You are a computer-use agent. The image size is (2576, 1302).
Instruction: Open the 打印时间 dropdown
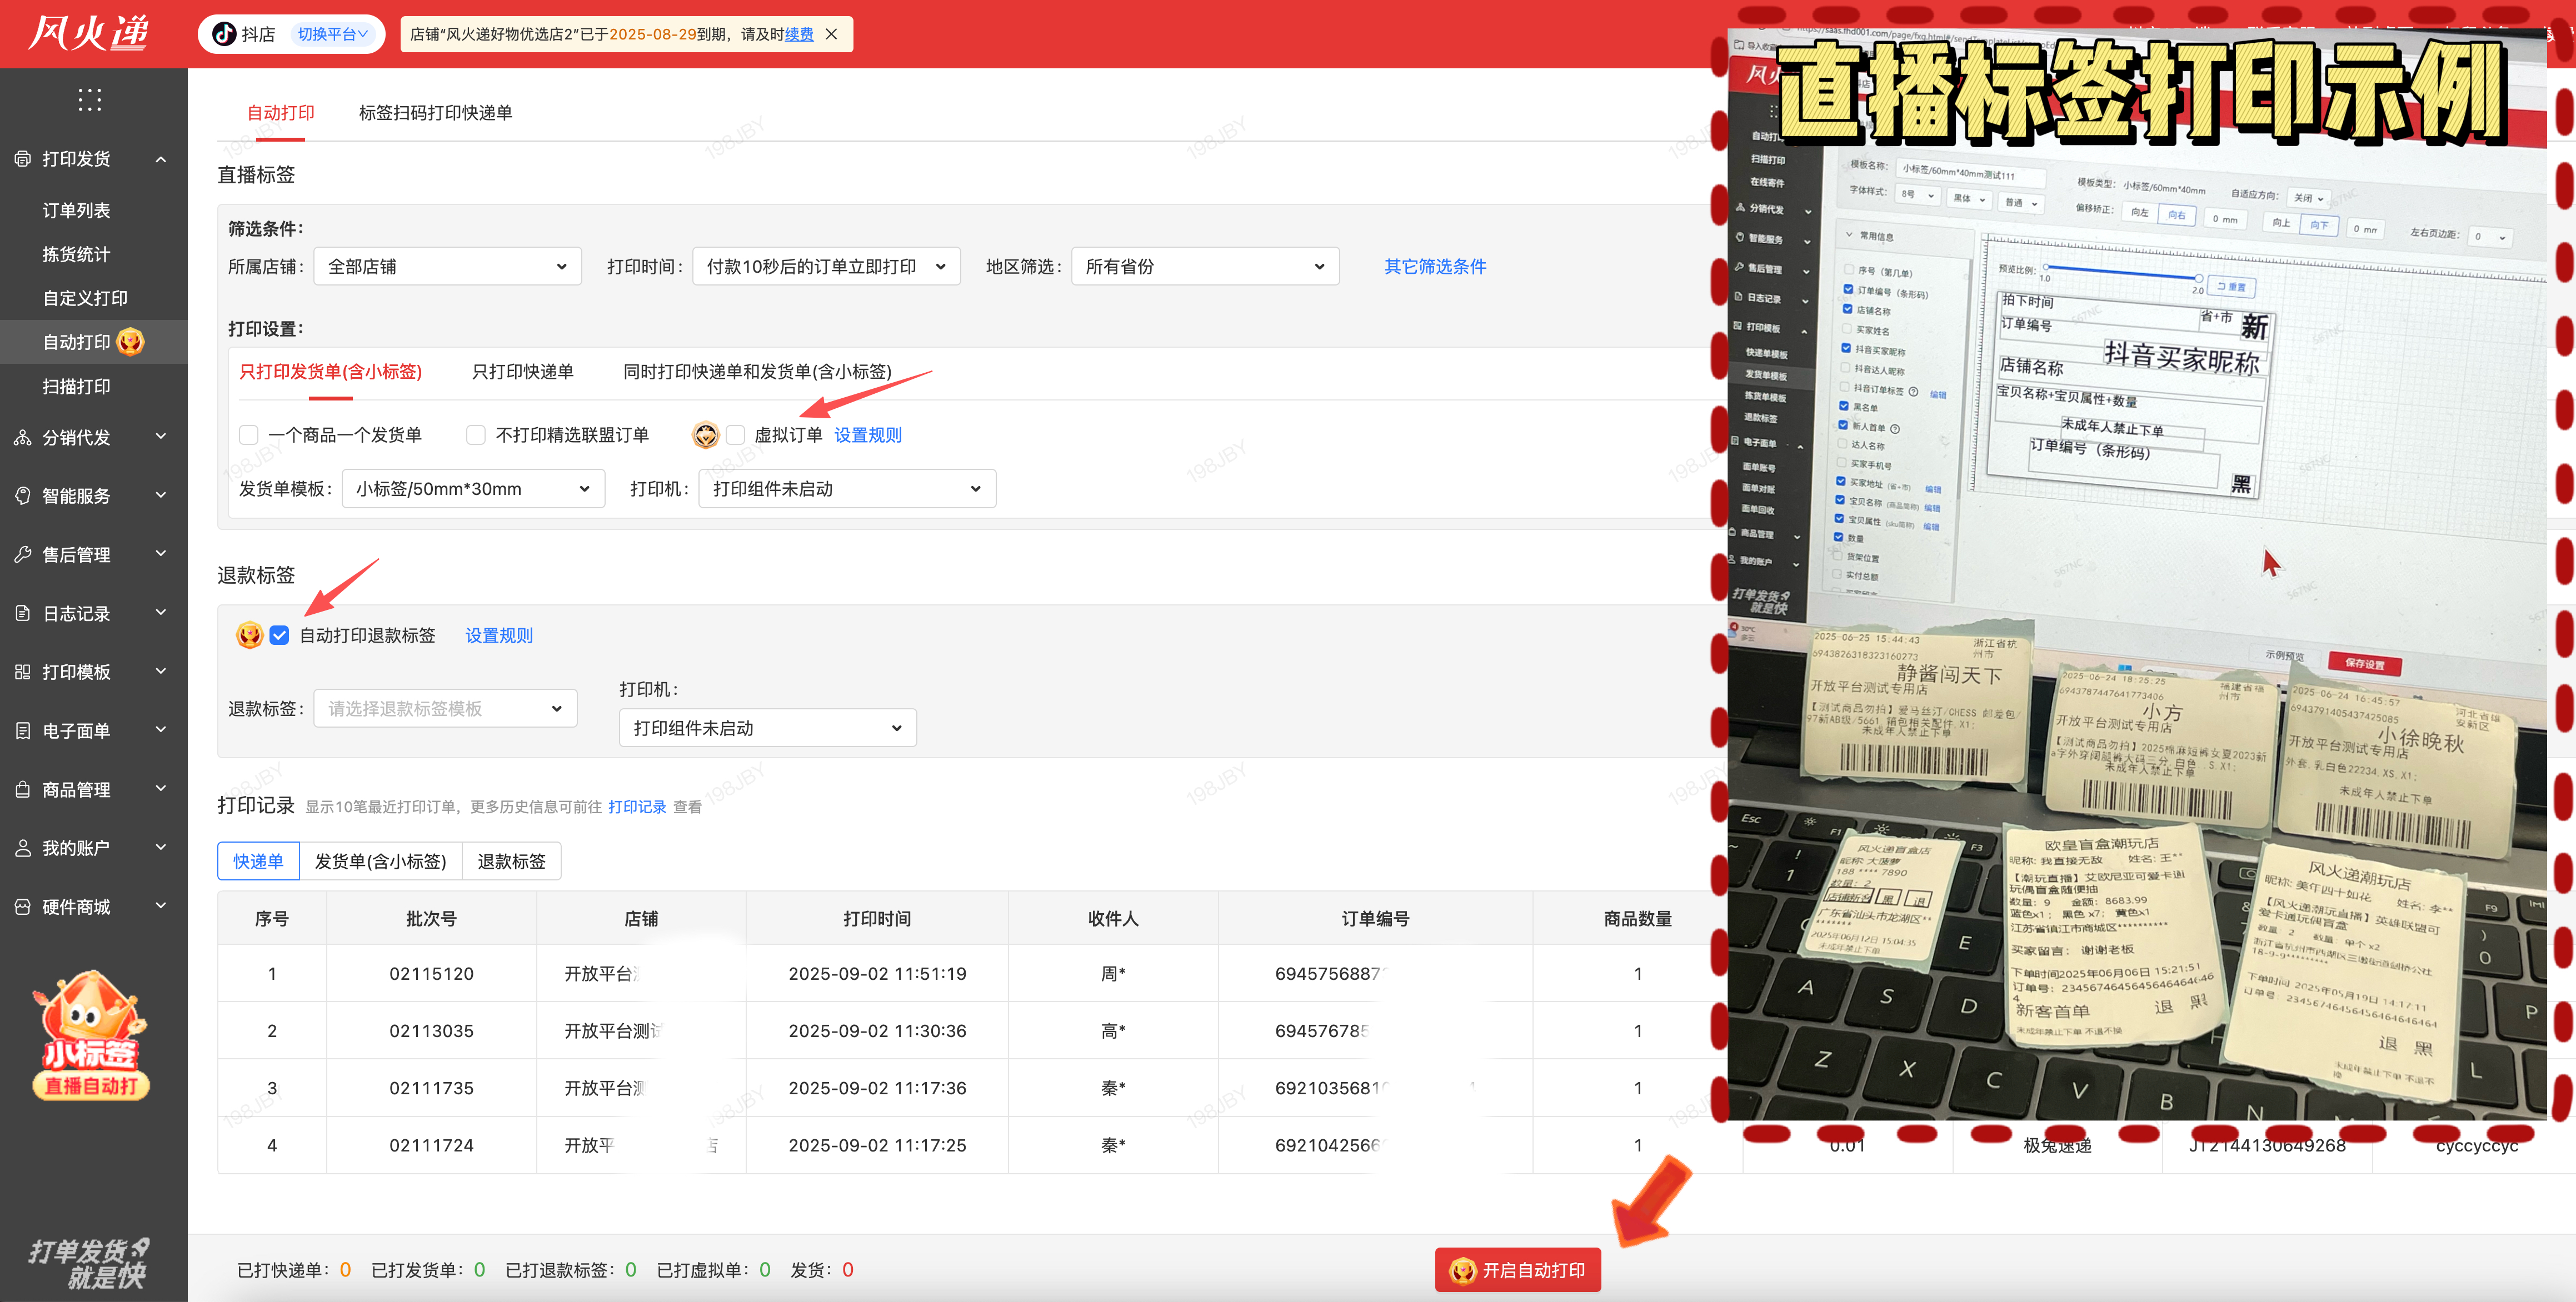tap(826, 266)
